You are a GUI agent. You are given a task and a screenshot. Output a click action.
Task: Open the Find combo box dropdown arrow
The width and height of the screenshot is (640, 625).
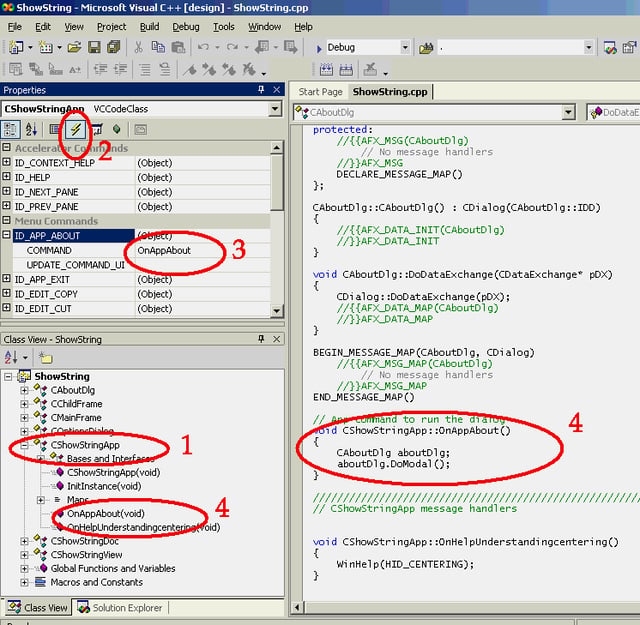588,47
